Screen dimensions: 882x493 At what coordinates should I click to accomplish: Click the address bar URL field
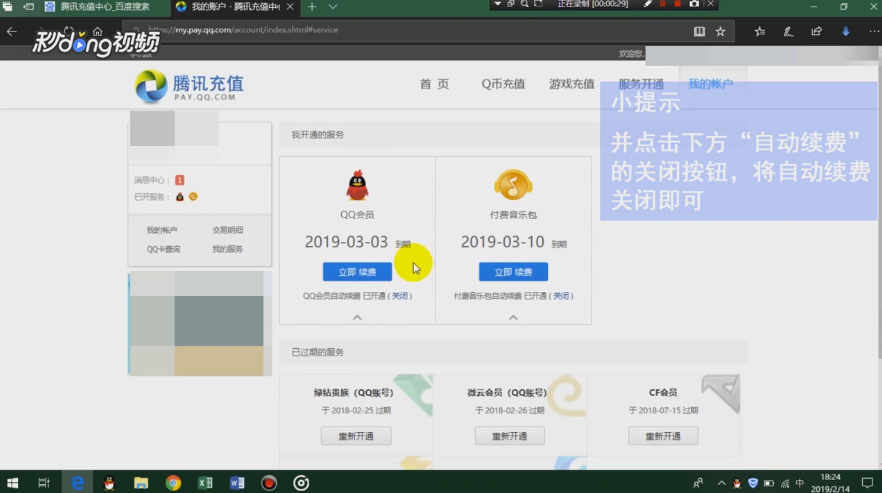tap(405, 30)
